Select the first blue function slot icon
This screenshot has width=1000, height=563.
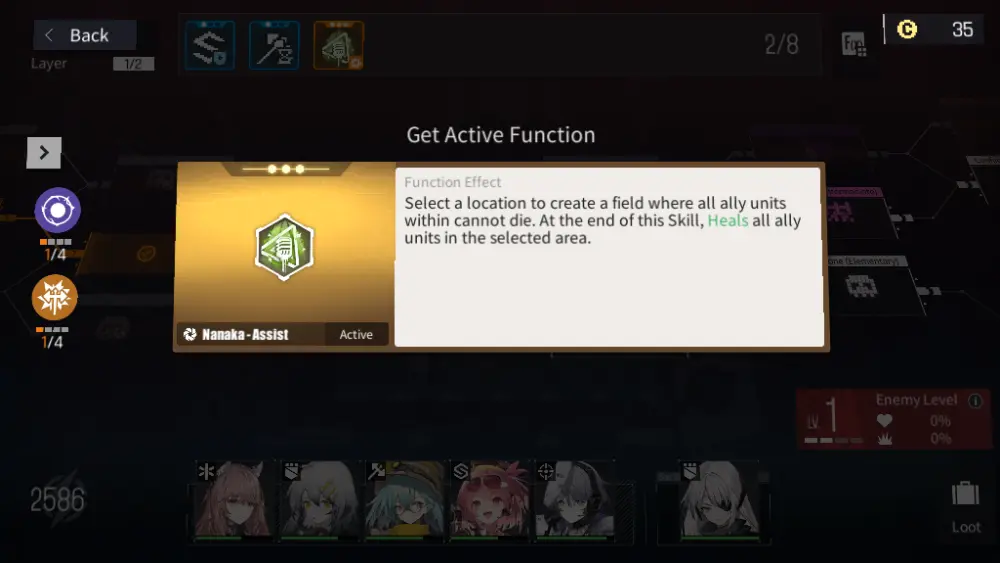[210, 45]
